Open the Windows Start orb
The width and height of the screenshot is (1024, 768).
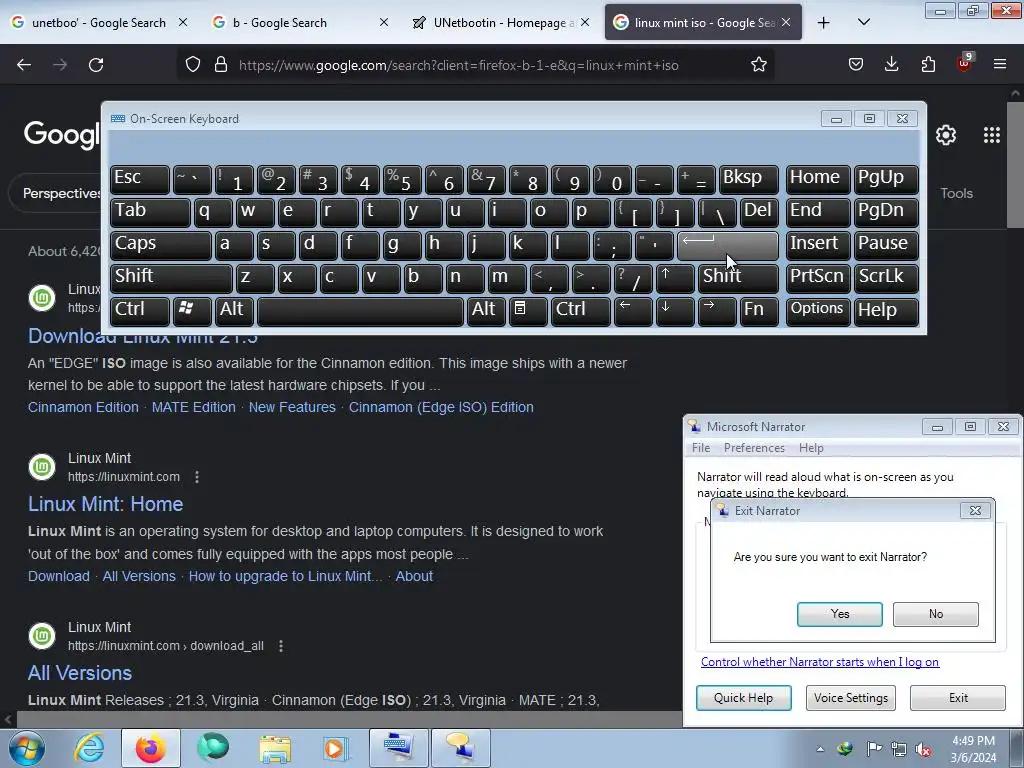[x=27, y=748]
